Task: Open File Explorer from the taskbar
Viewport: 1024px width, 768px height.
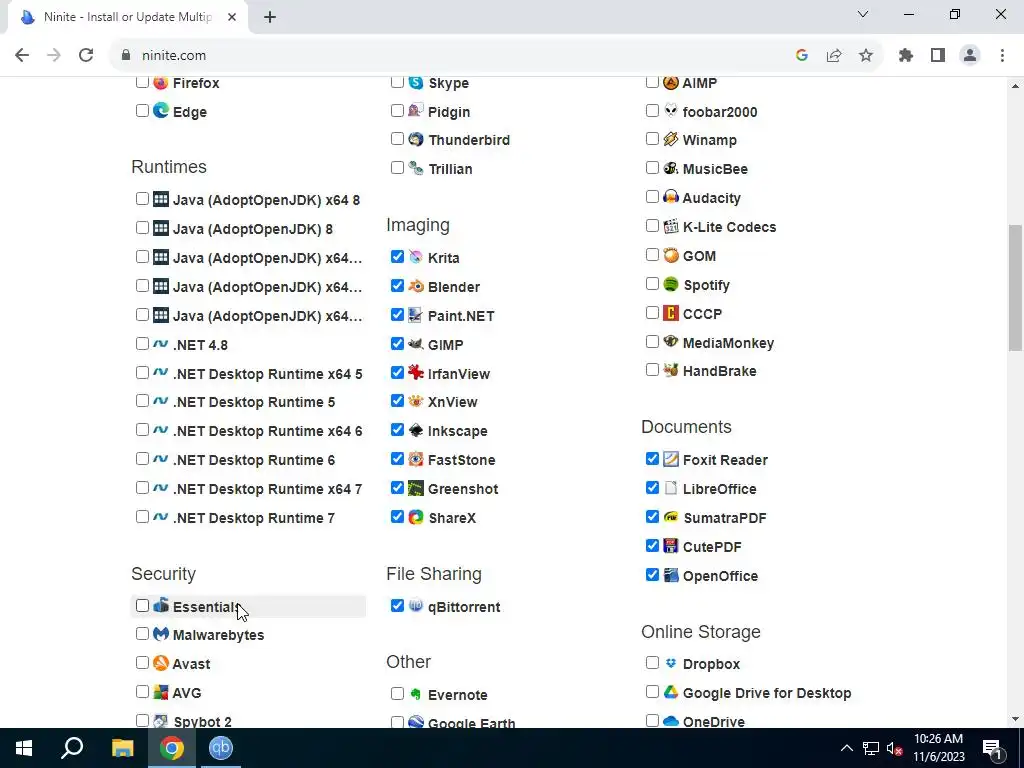Action: (122, 748)
